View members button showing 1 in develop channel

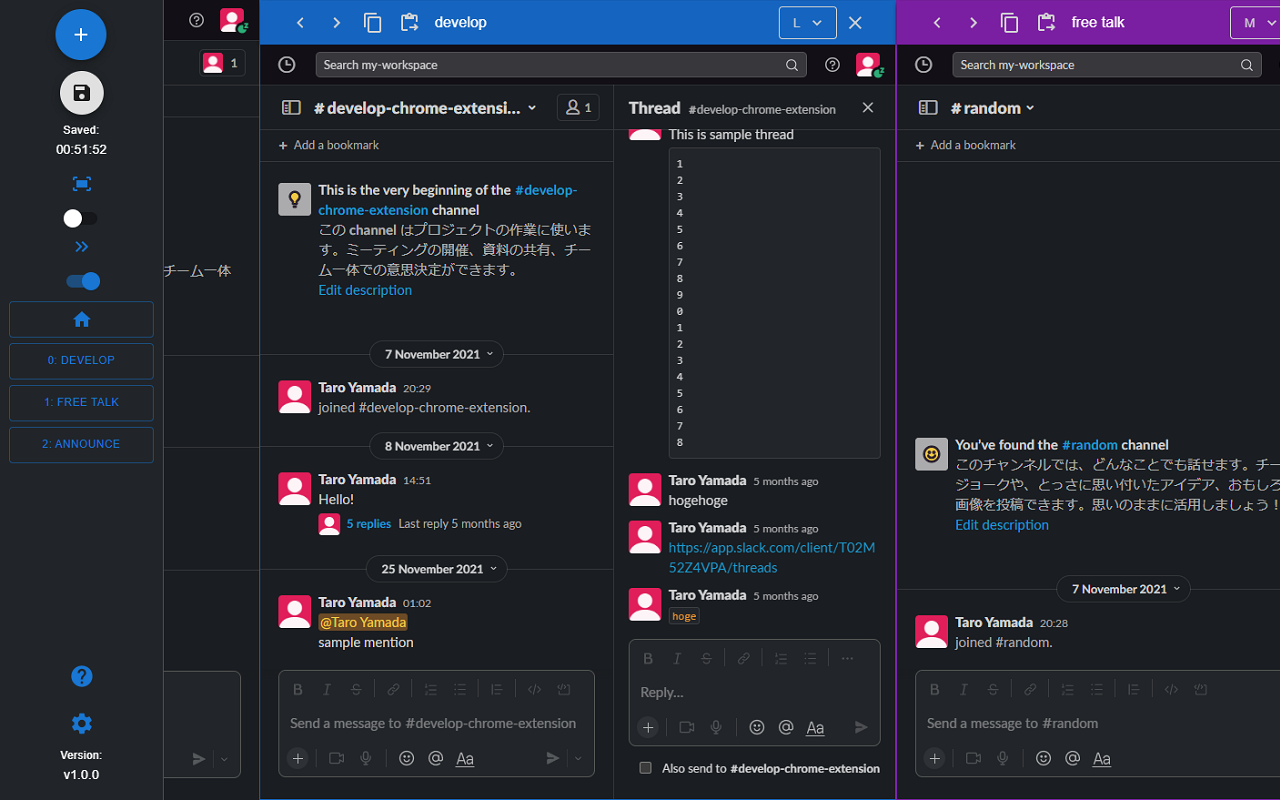(579, 108)
